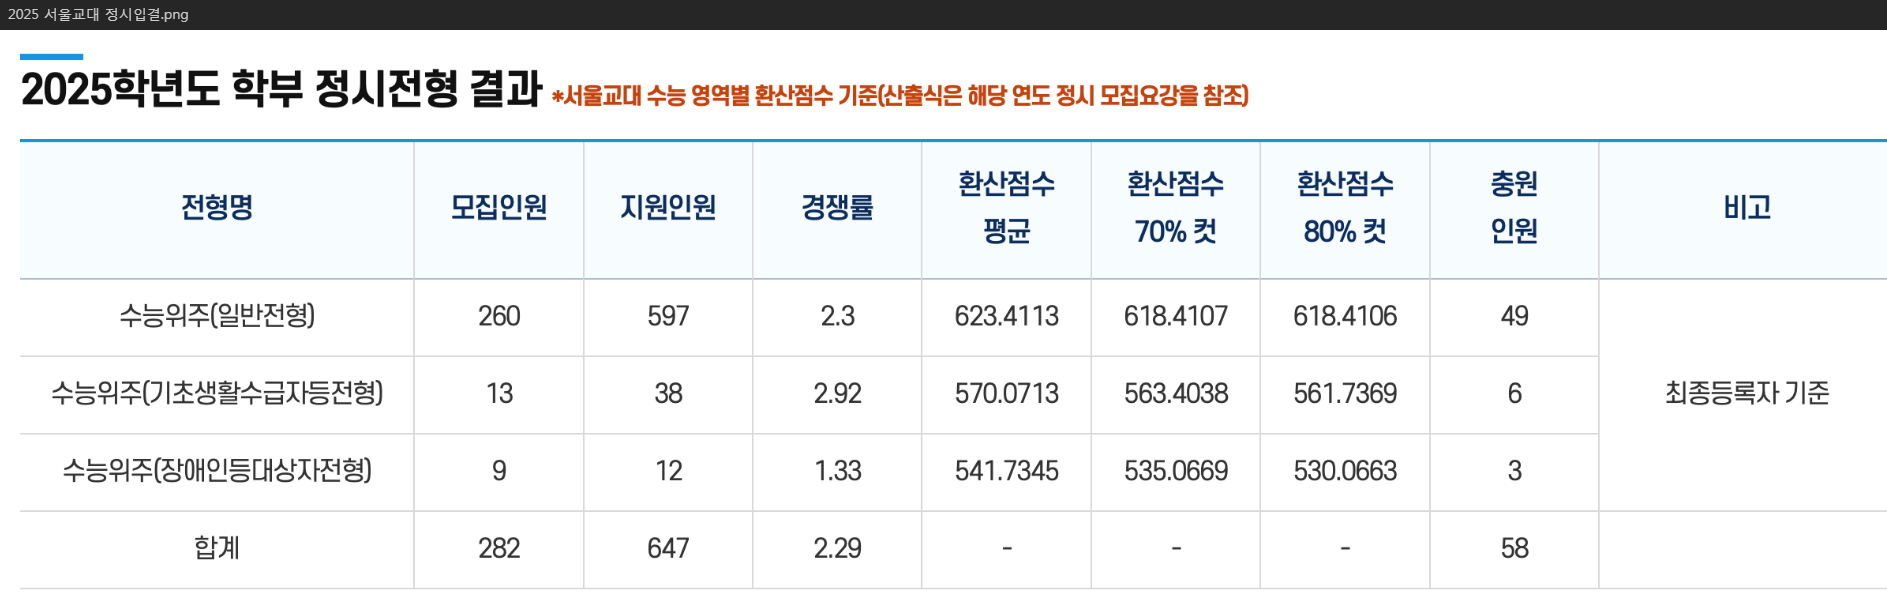The height and width of the screenshot is (592, 1887).
Task: Click the 535.0669 cell
Action: (1176, 470)
